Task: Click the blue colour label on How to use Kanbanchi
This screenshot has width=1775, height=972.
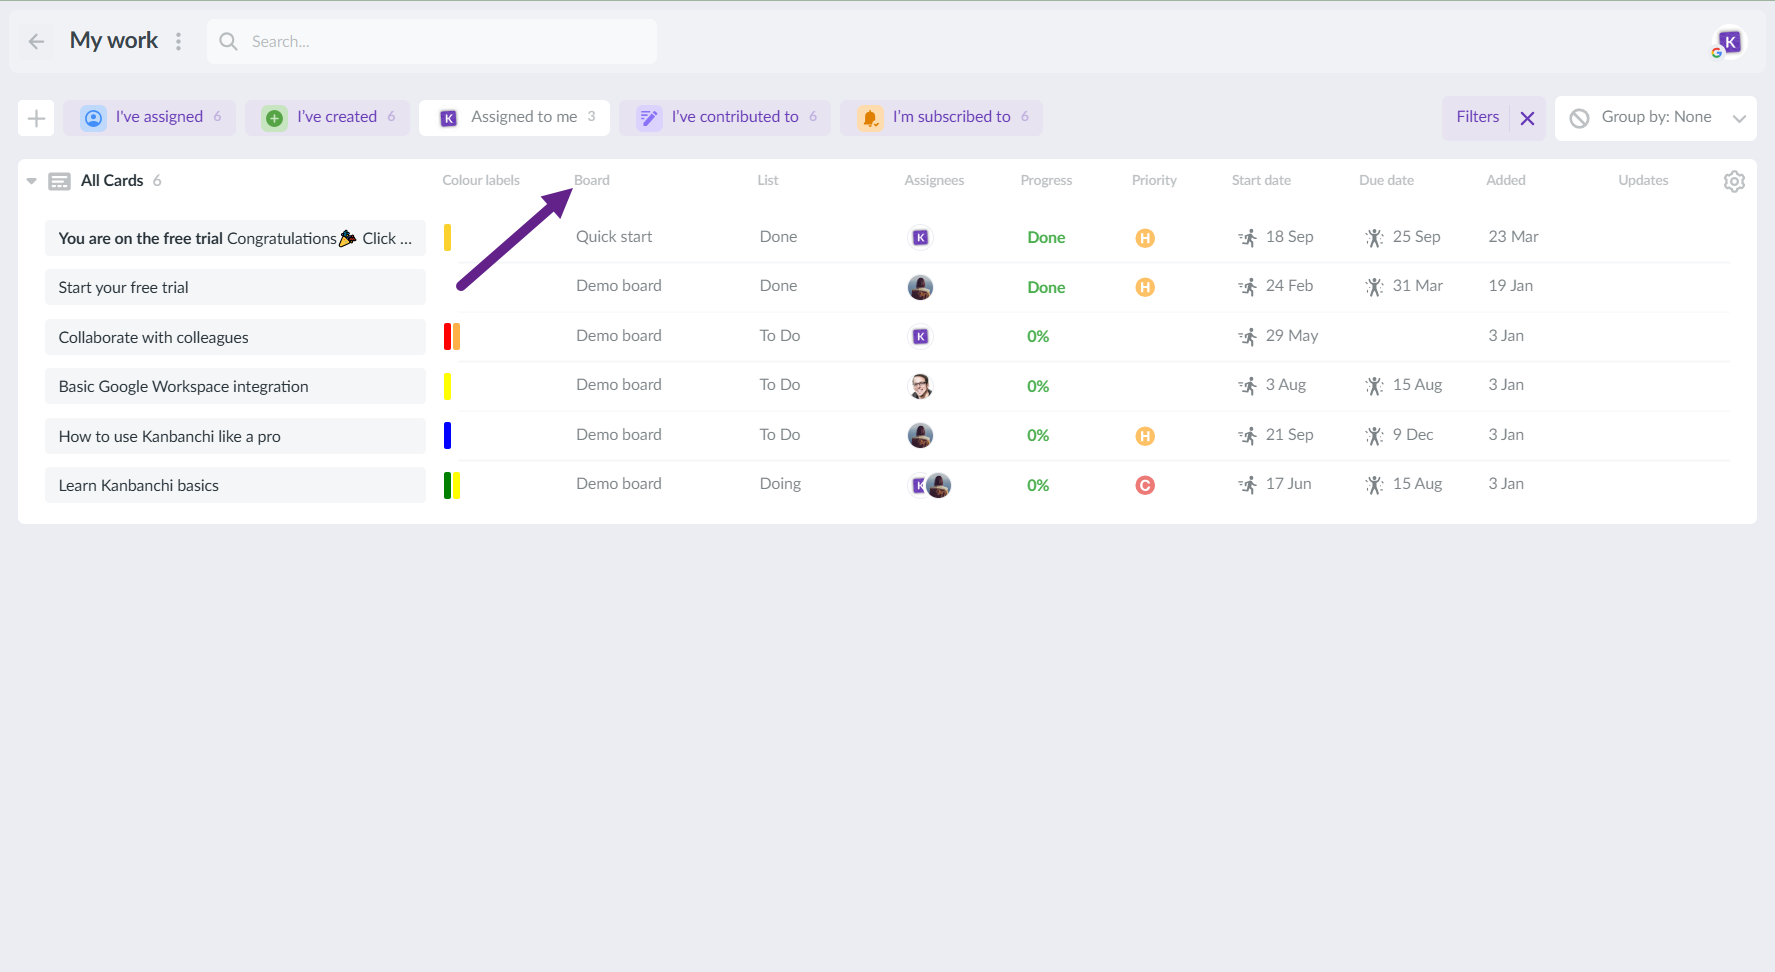Action: (447, 436)
